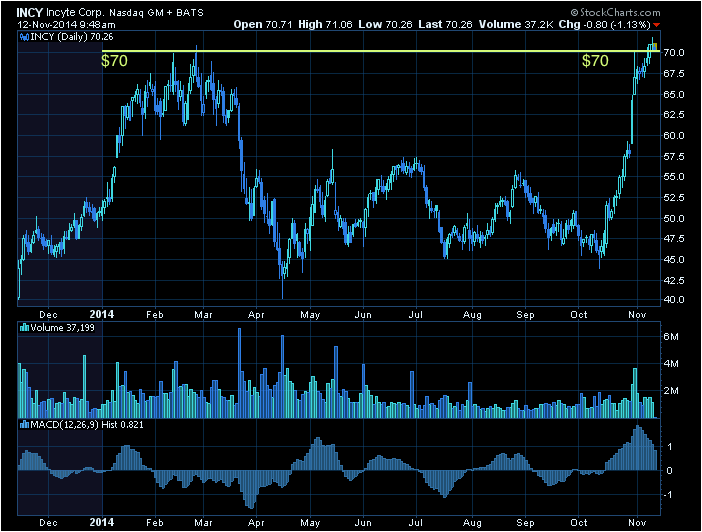Viewport: 702px width, 532px height.
Task: Click the MACD(12,26,9) legend histogram icon
Action: pos(24,425)
